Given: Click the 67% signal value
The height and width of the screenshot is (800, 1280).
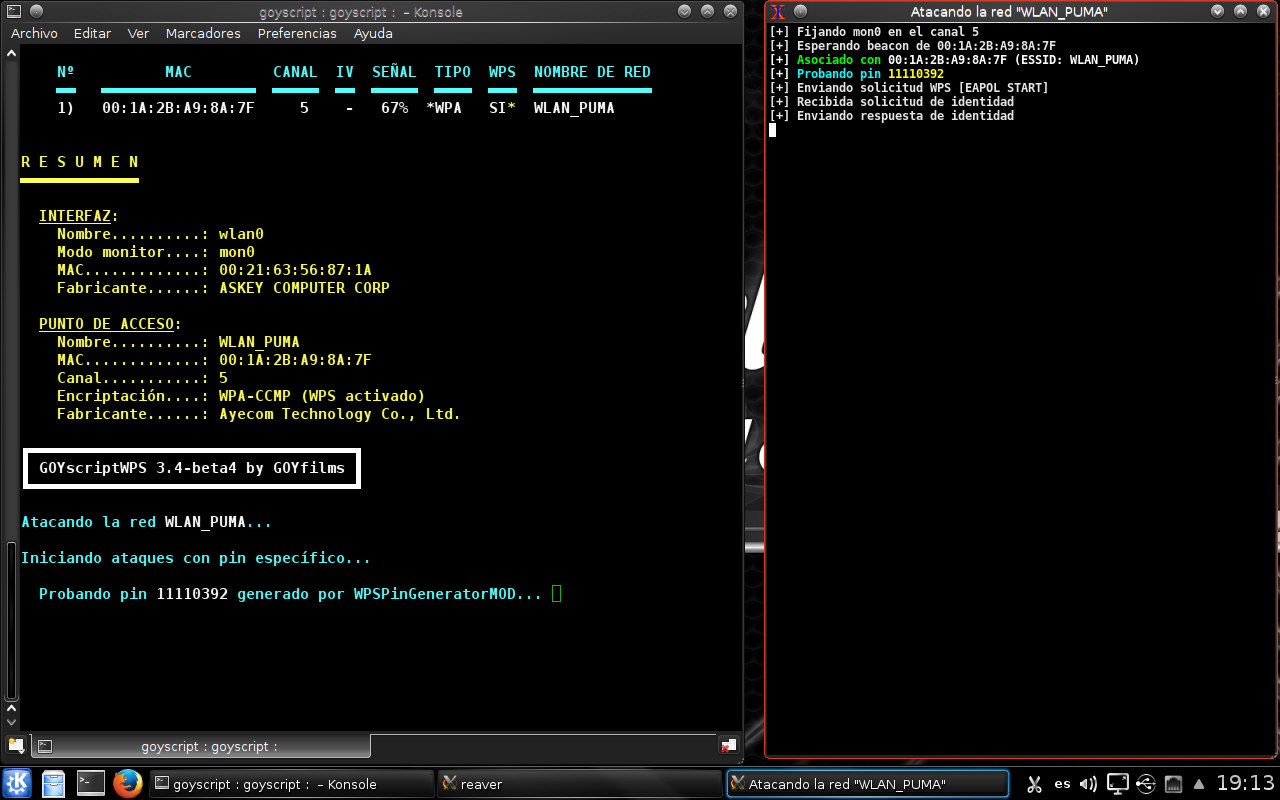Looking at the screenshot, I should 394,108.
